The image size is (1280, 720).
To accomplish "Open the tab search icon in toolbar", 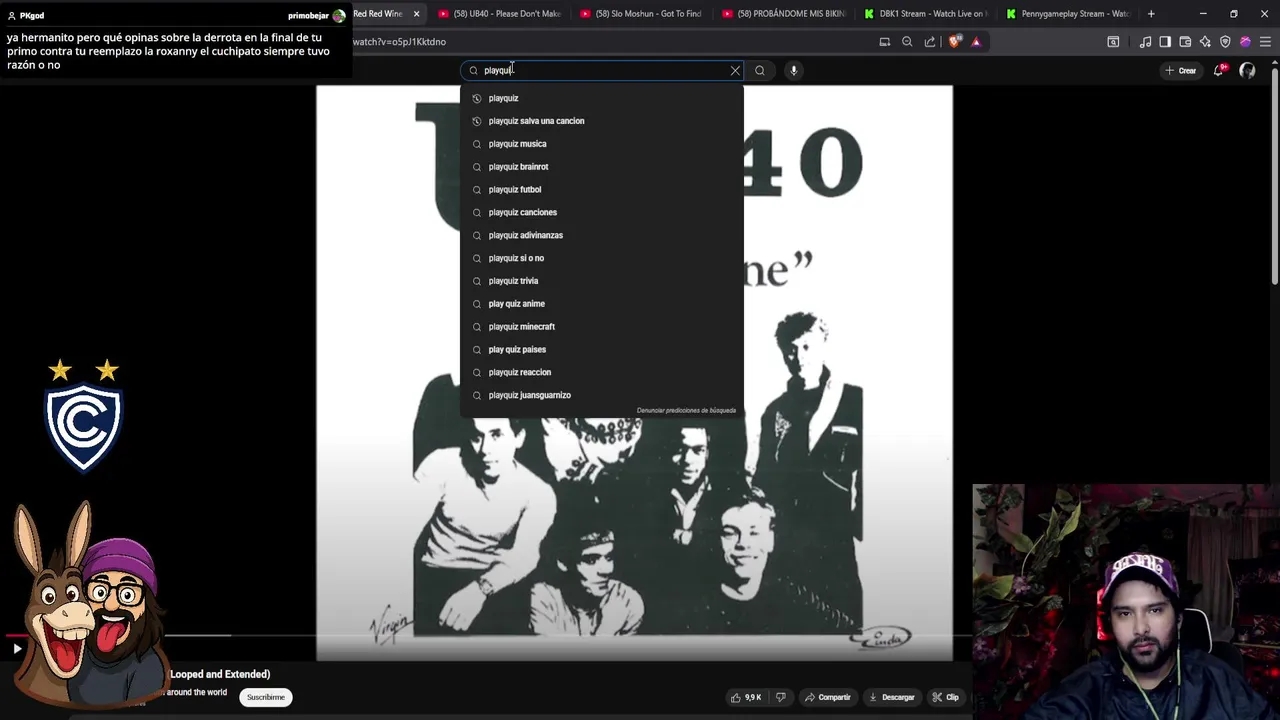I will 1113,42.
